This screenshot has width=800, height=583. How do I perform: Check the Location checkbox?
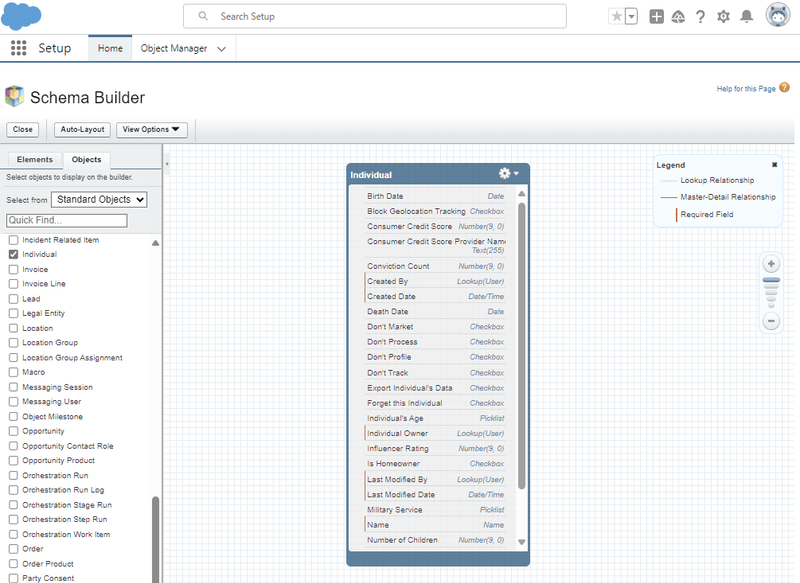(x=13, y=328)
